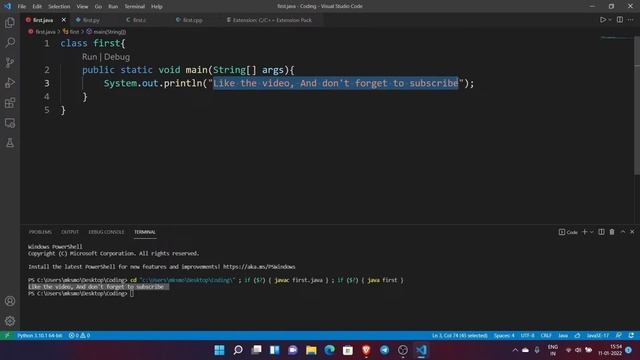Click line 5 closing brace in editor
This screenshot has width=640, height=360.
63,110
